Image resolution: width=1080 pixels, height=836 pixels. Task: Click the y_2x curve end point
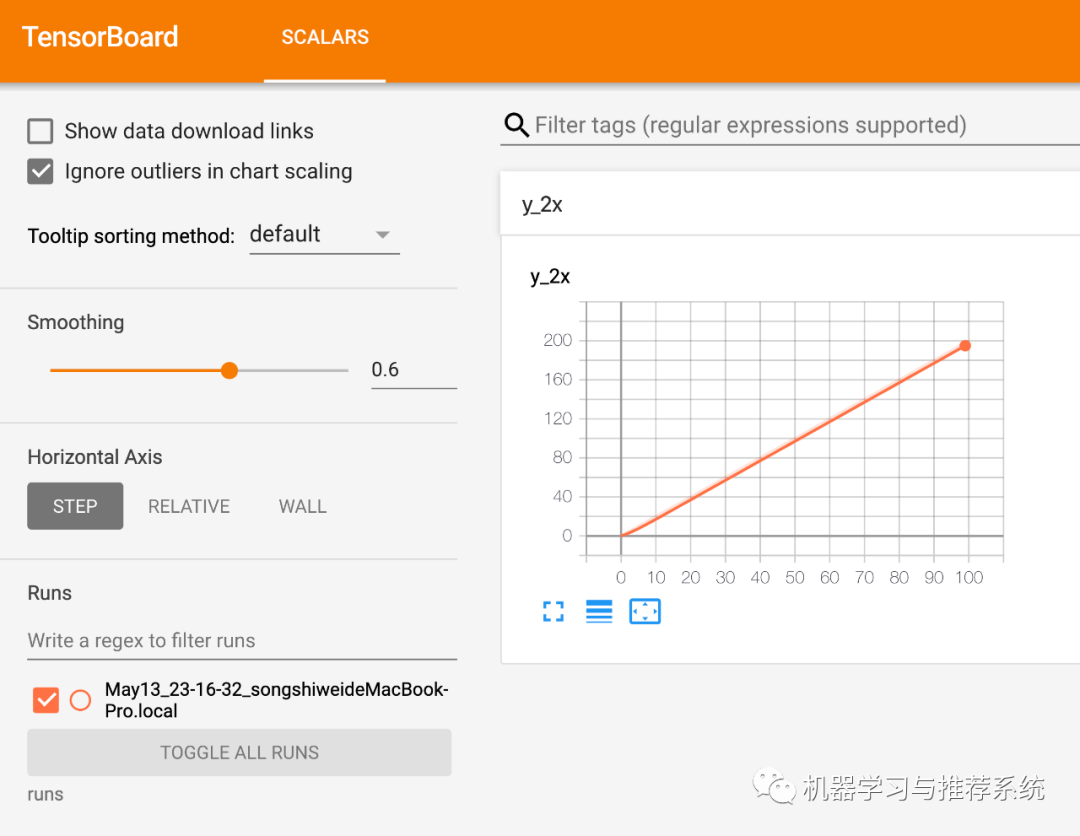point(965,346)
